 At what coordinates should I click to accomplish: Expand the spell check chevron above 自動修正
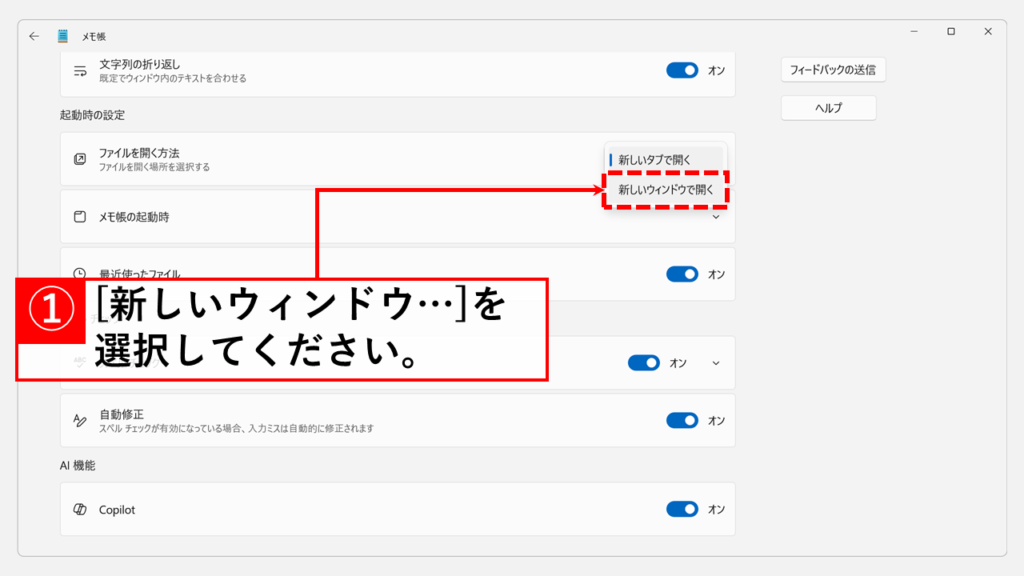[x=715, y=363]
